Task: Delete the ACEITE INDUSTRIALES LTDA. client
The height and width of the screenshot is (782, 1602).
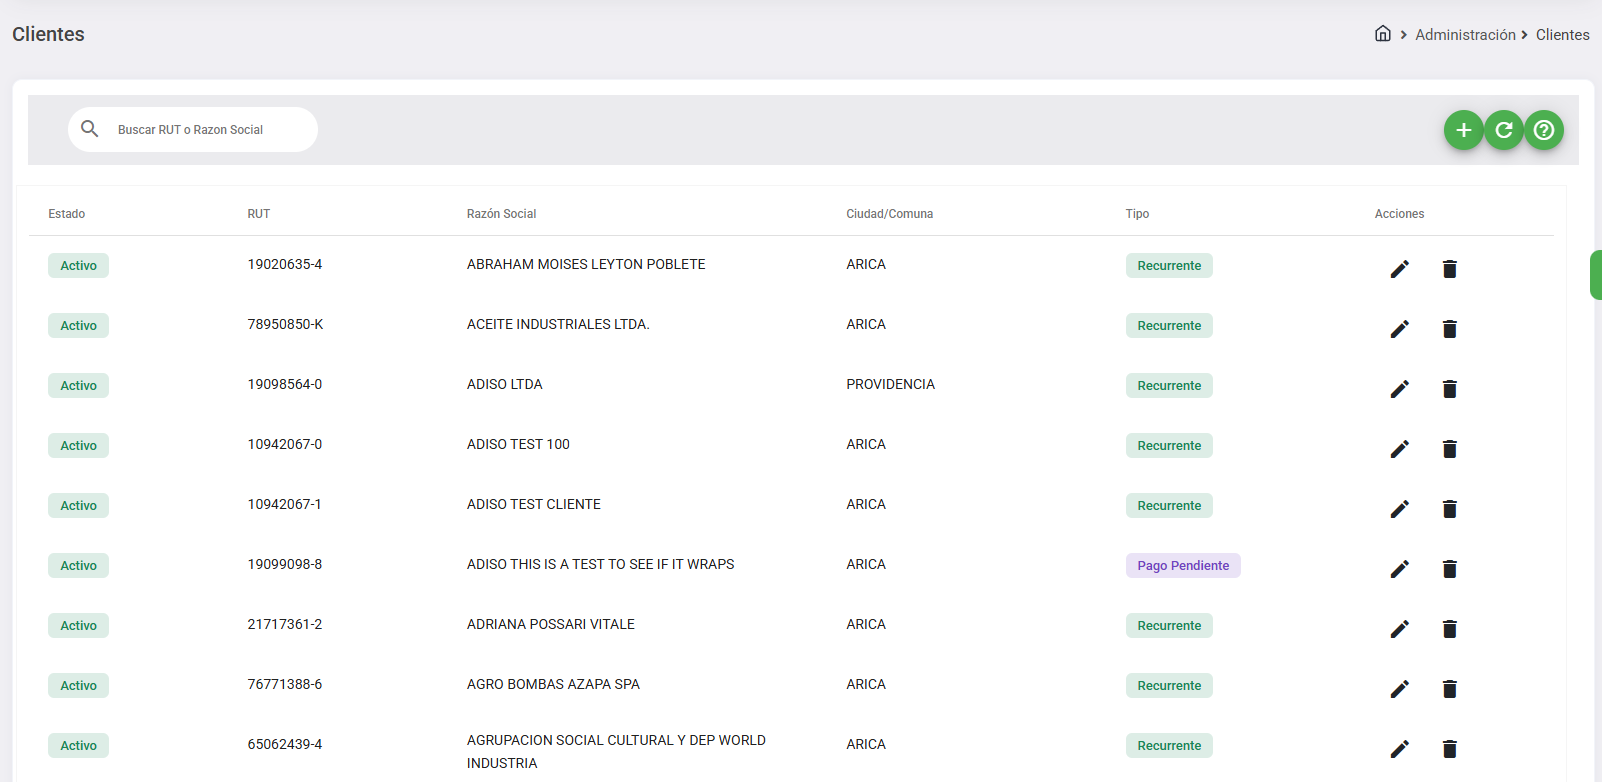Action: point(1449,328)
